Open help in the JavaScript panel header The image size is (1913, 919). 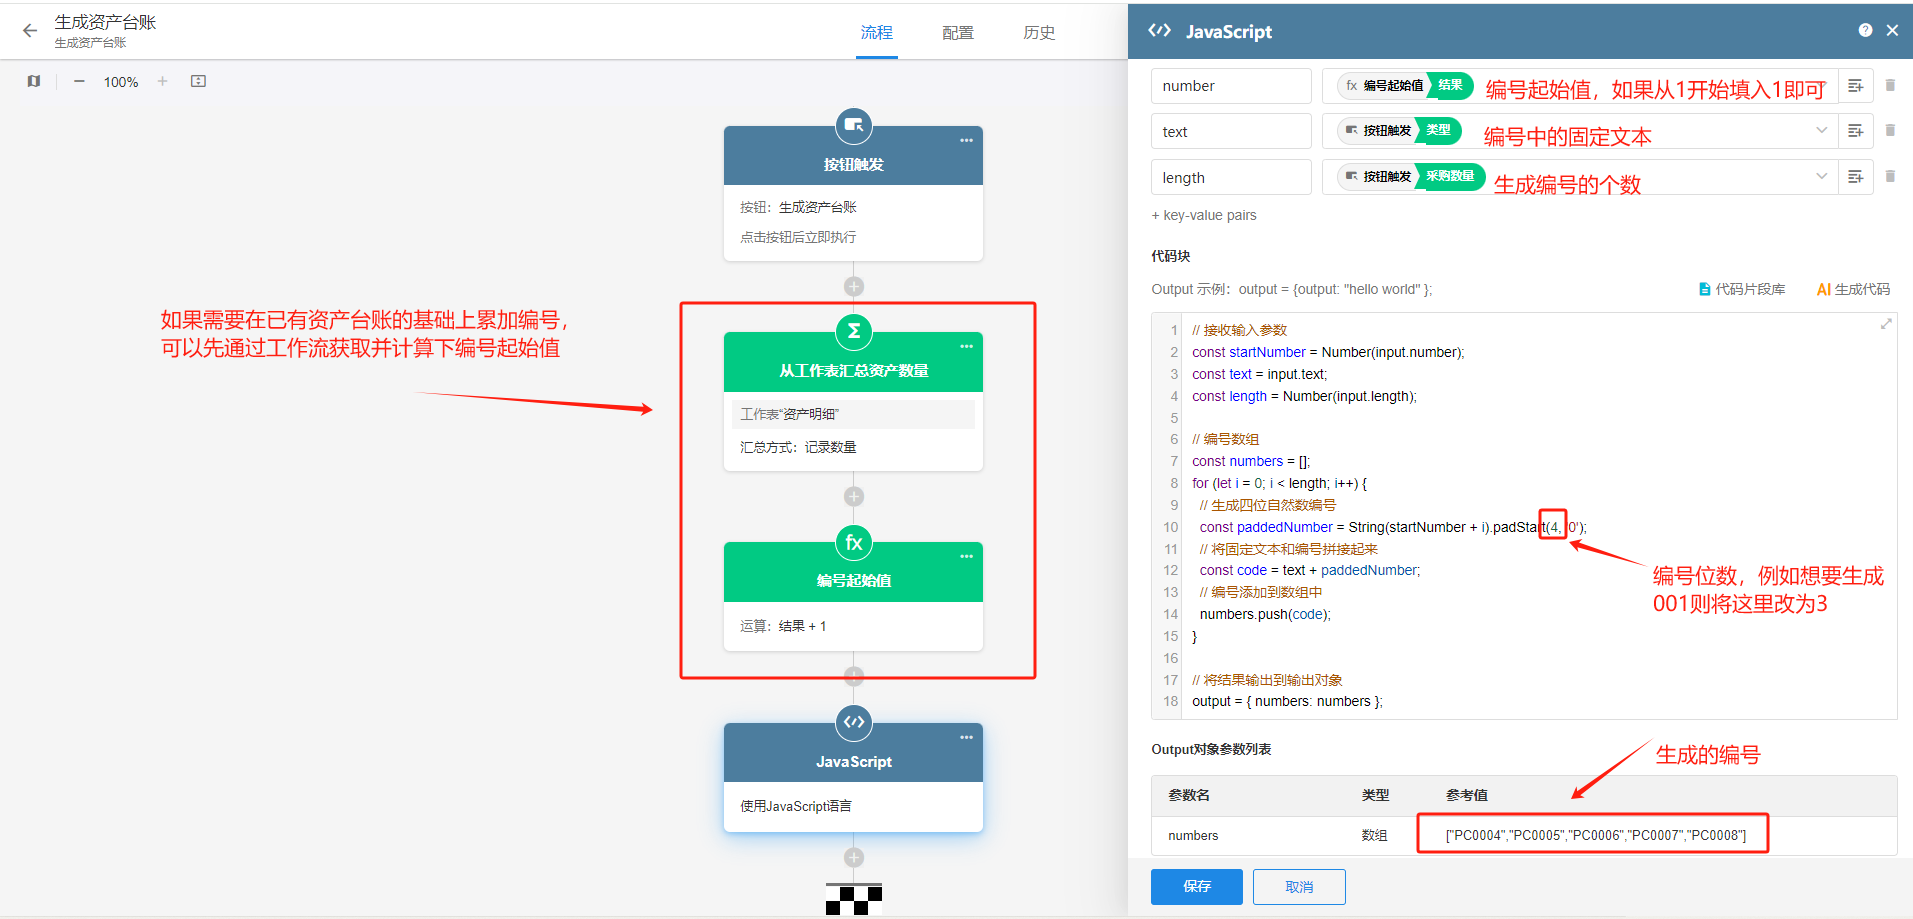pos(1865,31)
